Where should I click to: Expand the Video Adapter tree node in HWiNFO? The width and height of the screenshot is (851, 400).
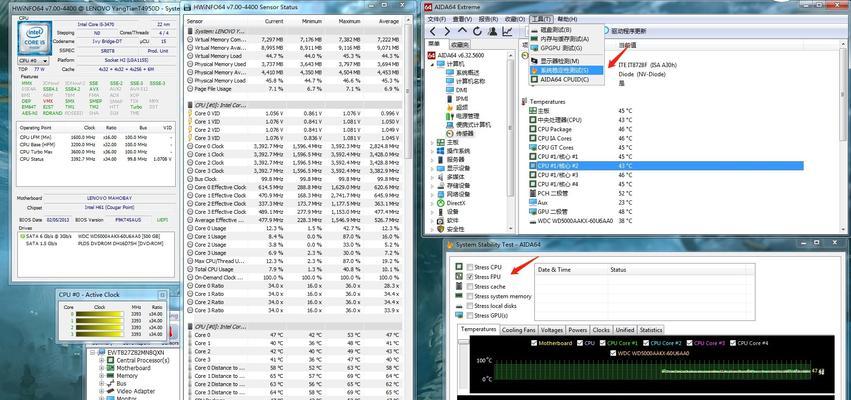[x=101, y=391]
